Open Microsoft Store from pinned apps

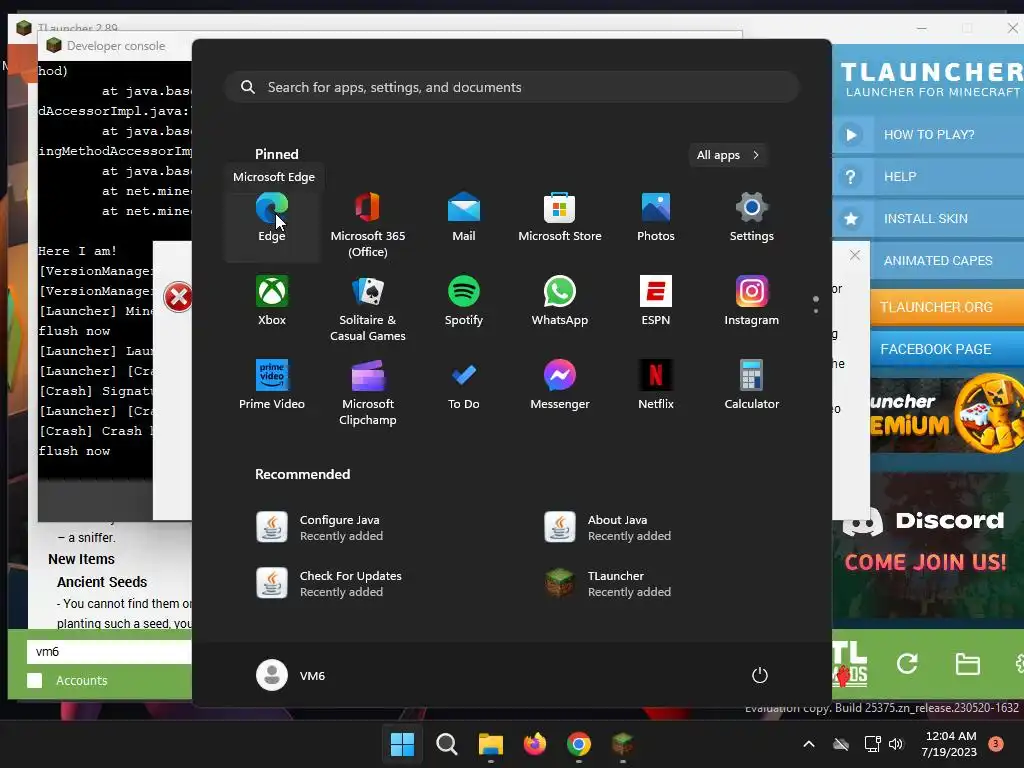(560, 217)
